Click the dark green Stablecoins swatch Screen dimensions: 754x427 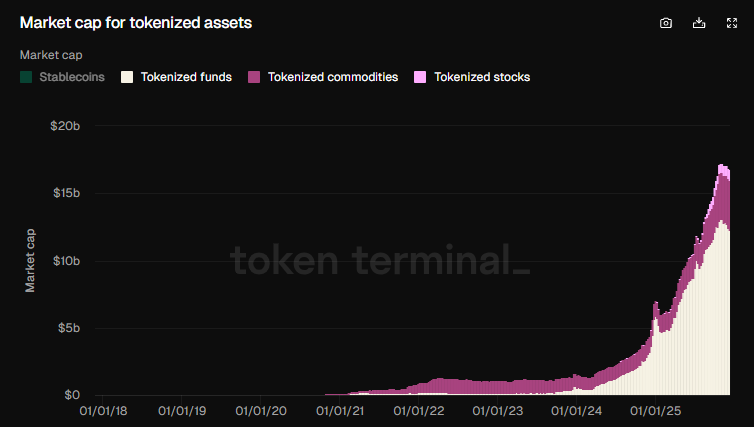[x=26, y=77]
